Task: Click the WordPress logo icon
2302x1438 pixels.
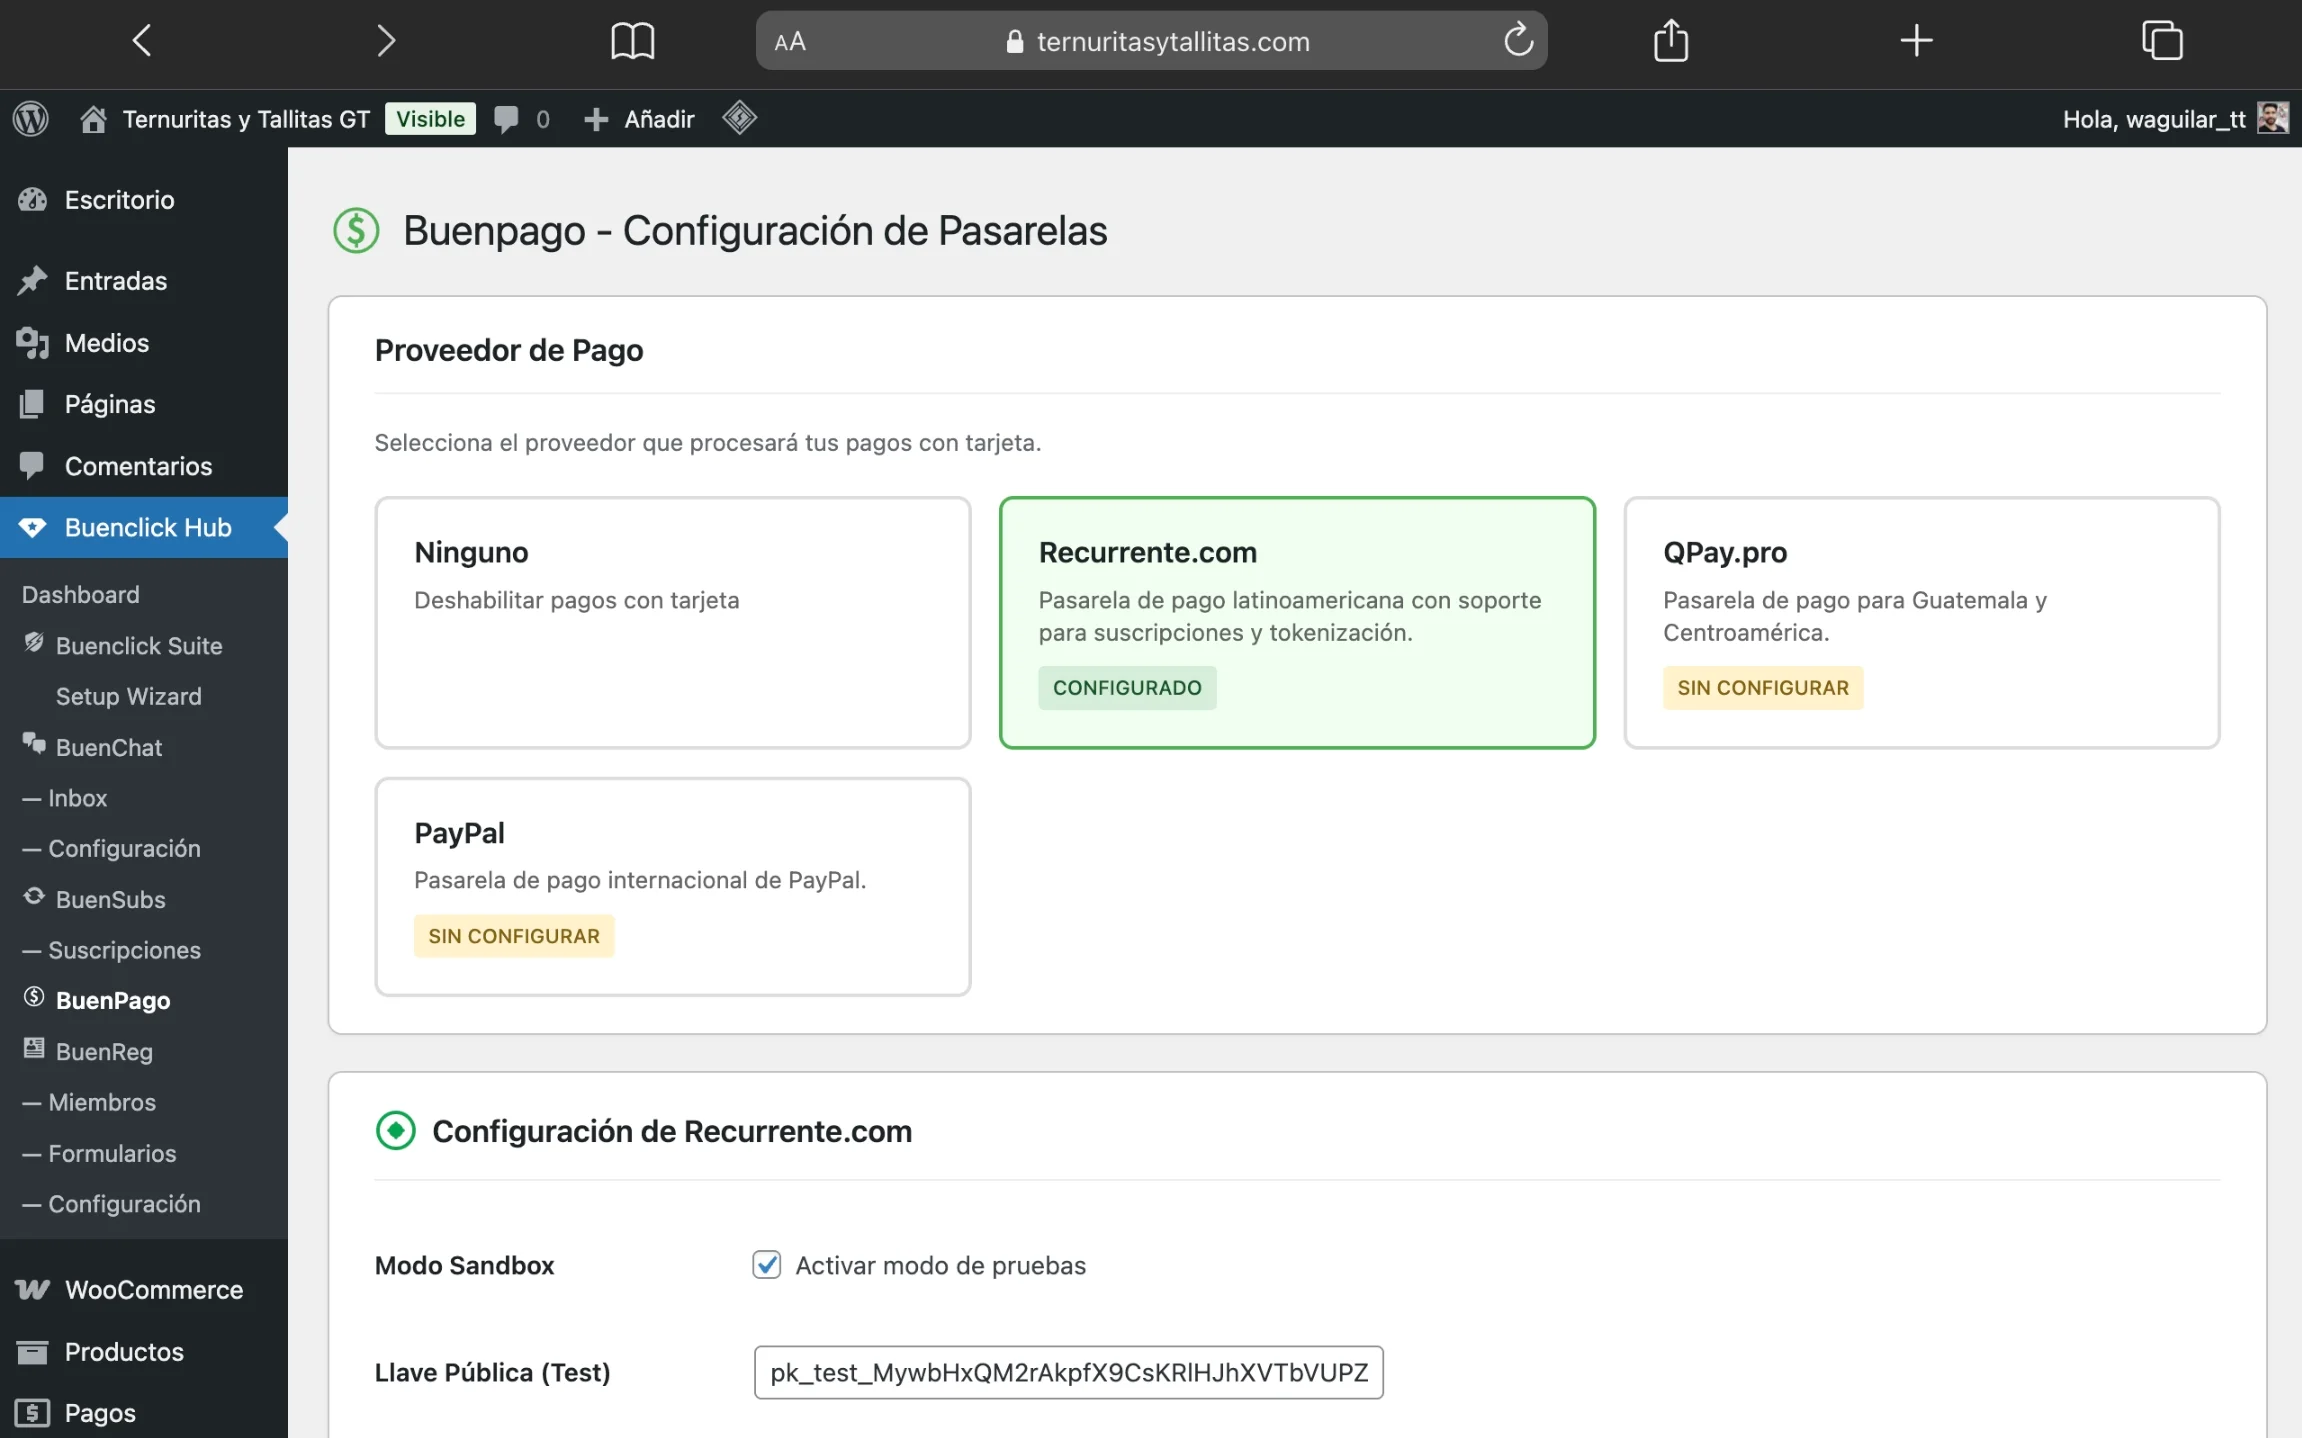Action: coord(31,119)
